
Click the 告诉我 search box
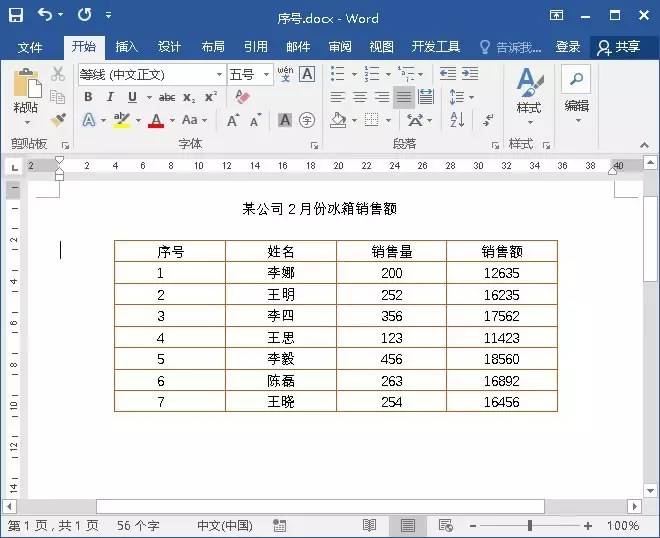[x=511, y=47]
